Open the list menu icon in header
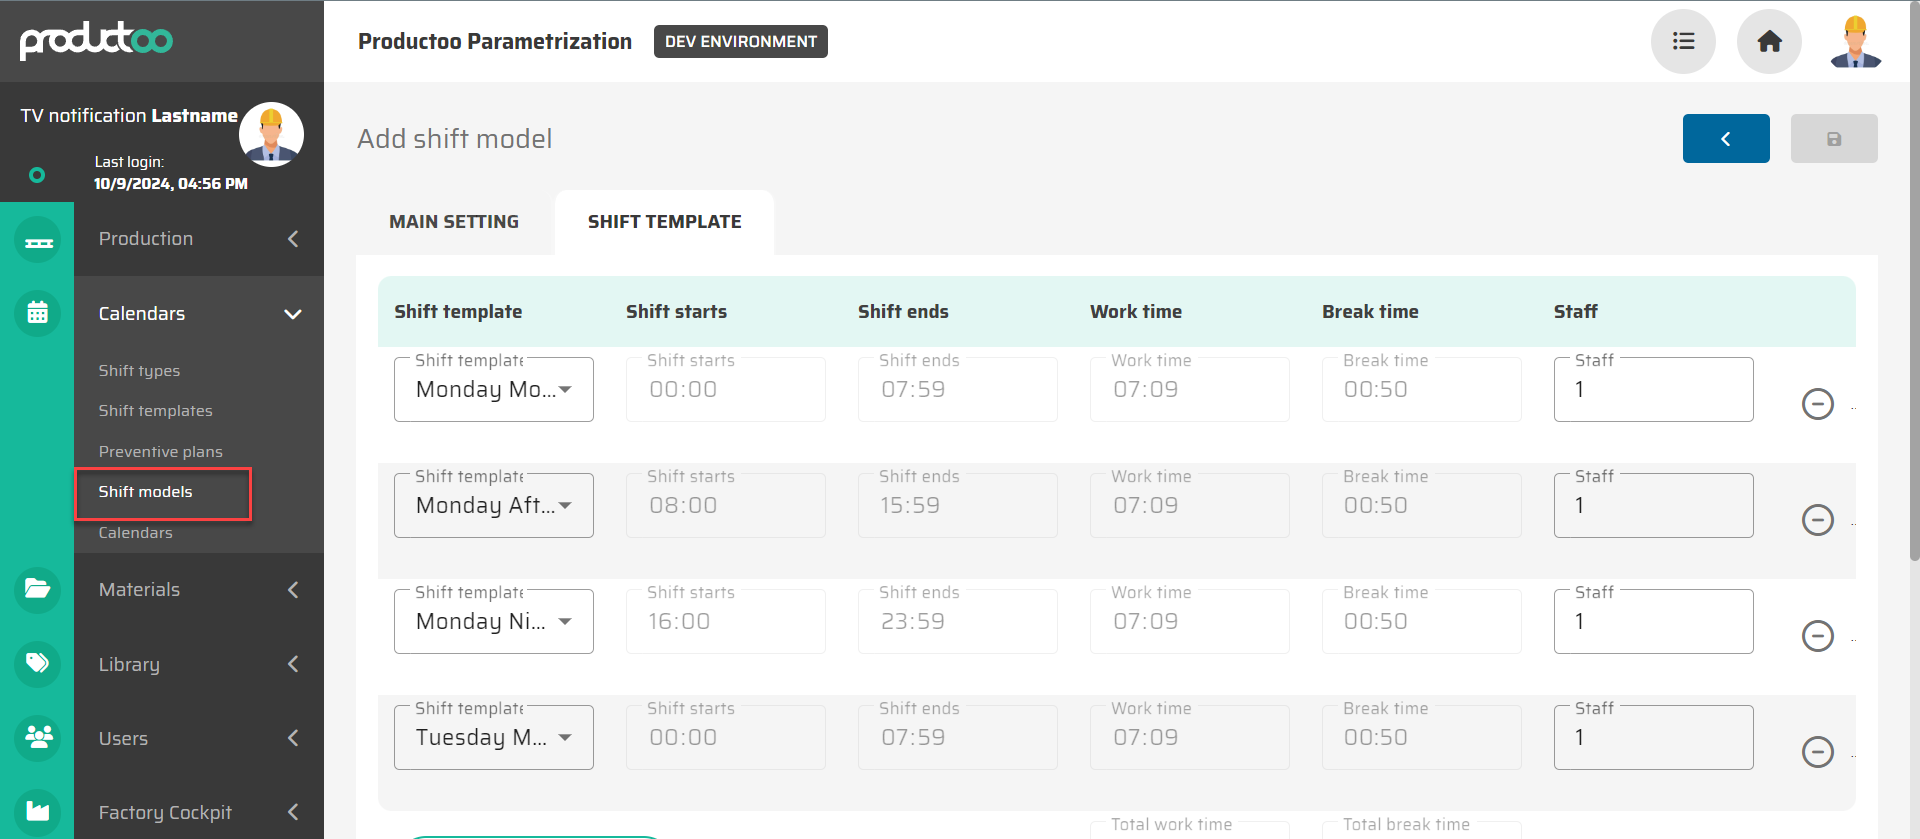 coord(1683,41)
